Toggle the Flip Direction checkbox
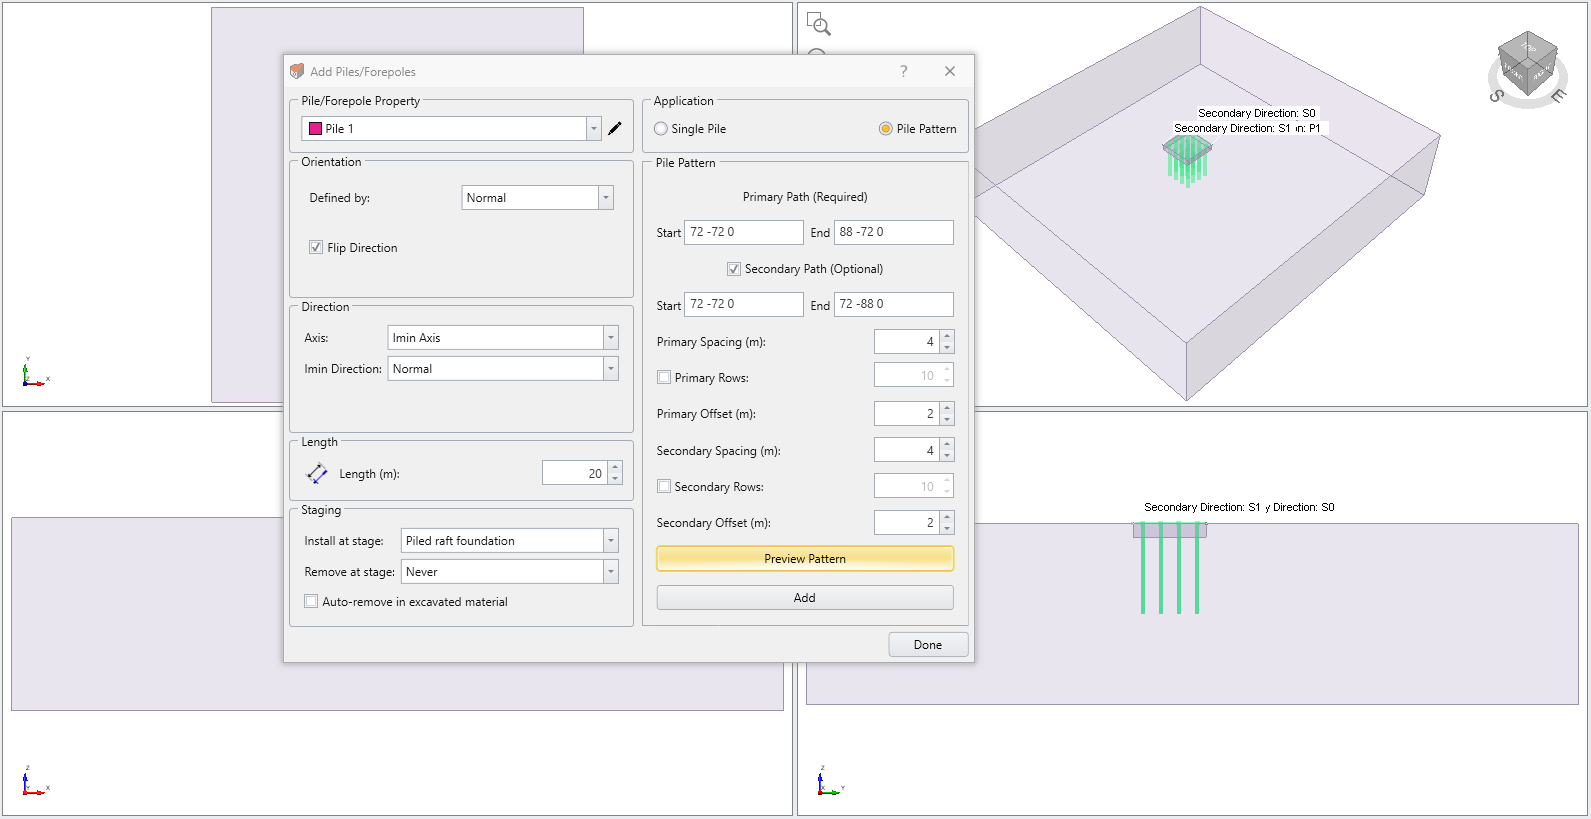The image size is (1591, 819). point(316,247)
